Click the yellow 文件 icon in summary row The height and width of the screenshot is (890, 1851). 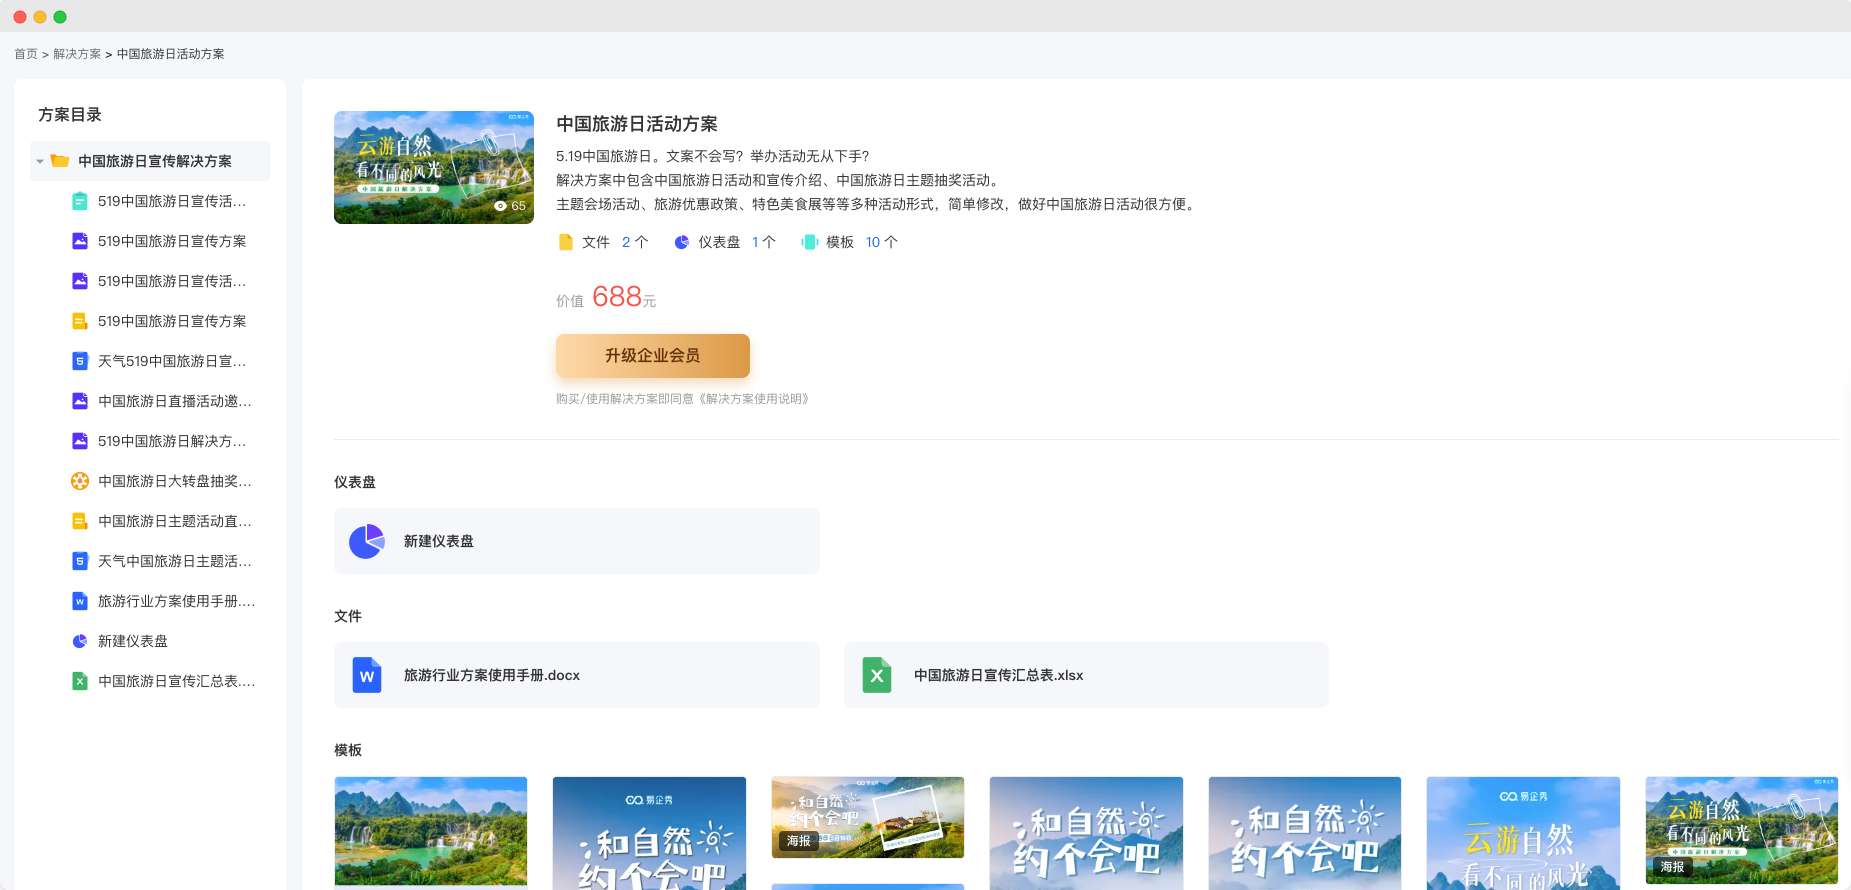(566, 242)
